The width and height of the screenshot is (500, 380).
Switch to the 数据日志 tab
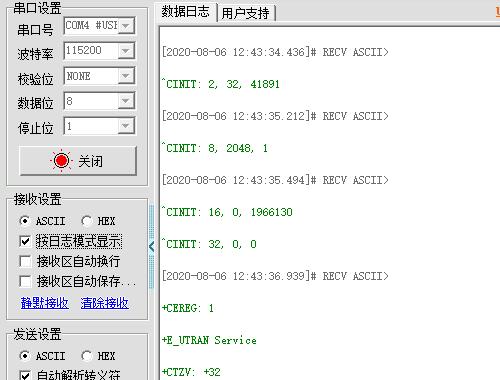[x=186, y=12]
